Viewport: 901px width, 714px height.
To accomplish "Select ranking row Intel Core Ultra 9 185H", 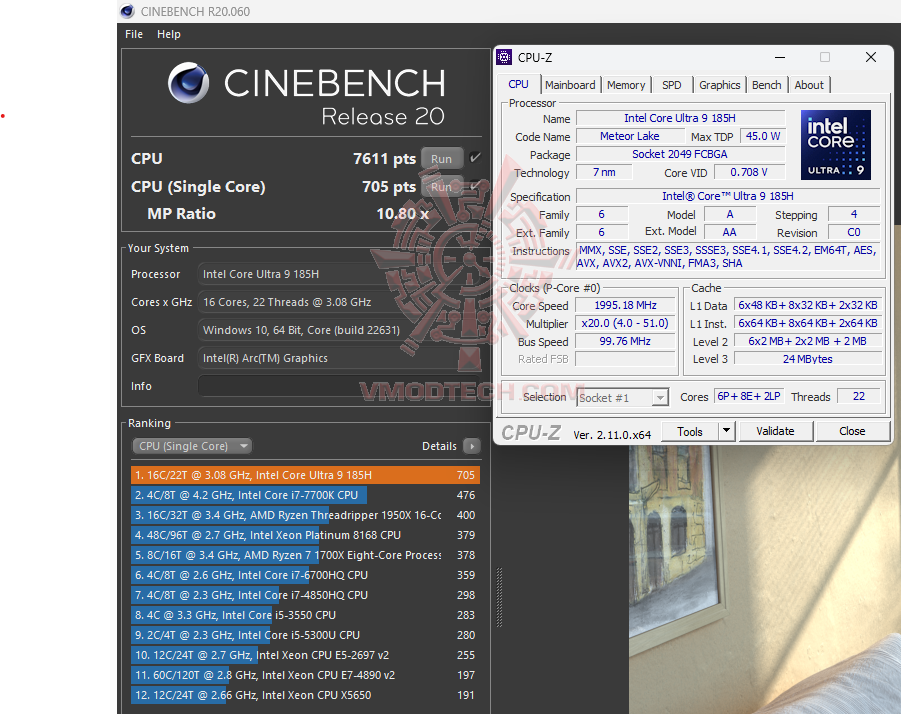I will pos(305,475).
